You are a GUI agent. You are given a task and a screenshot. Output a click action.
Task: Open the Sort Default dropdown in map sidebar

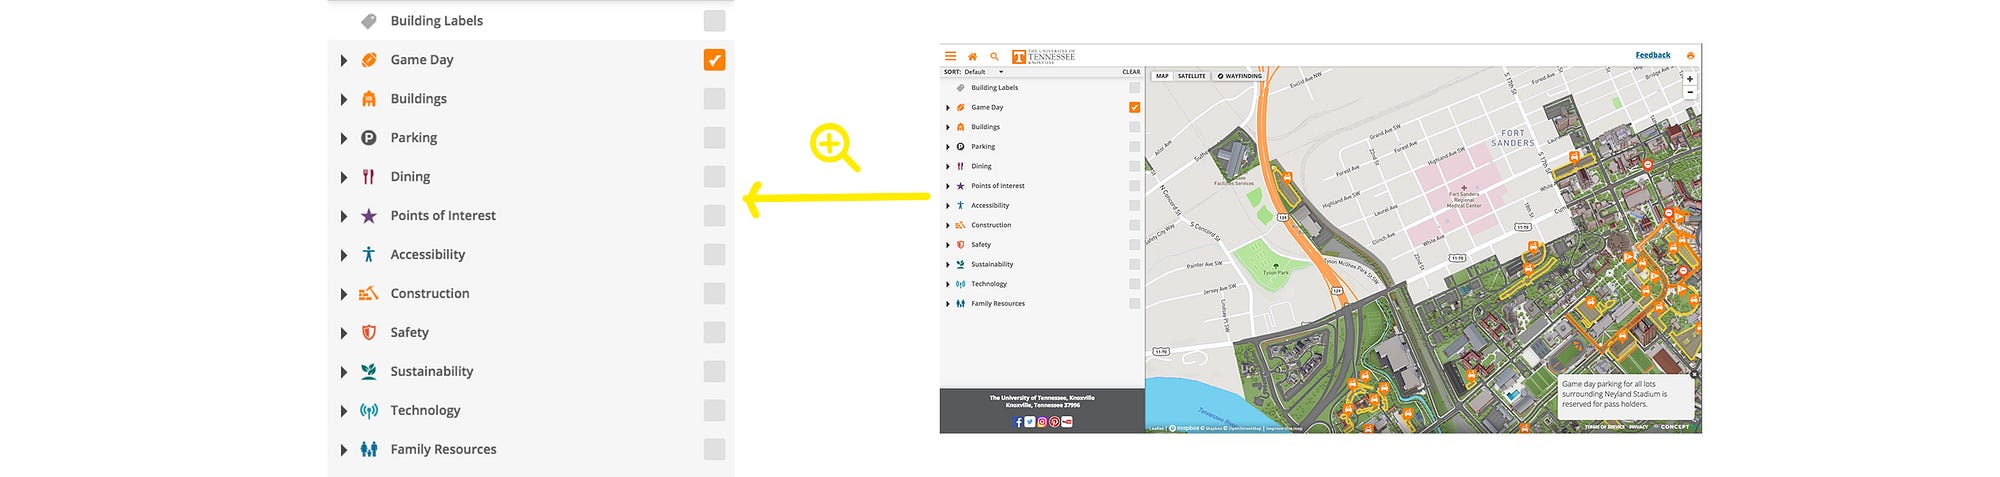[x=984, y=72]
